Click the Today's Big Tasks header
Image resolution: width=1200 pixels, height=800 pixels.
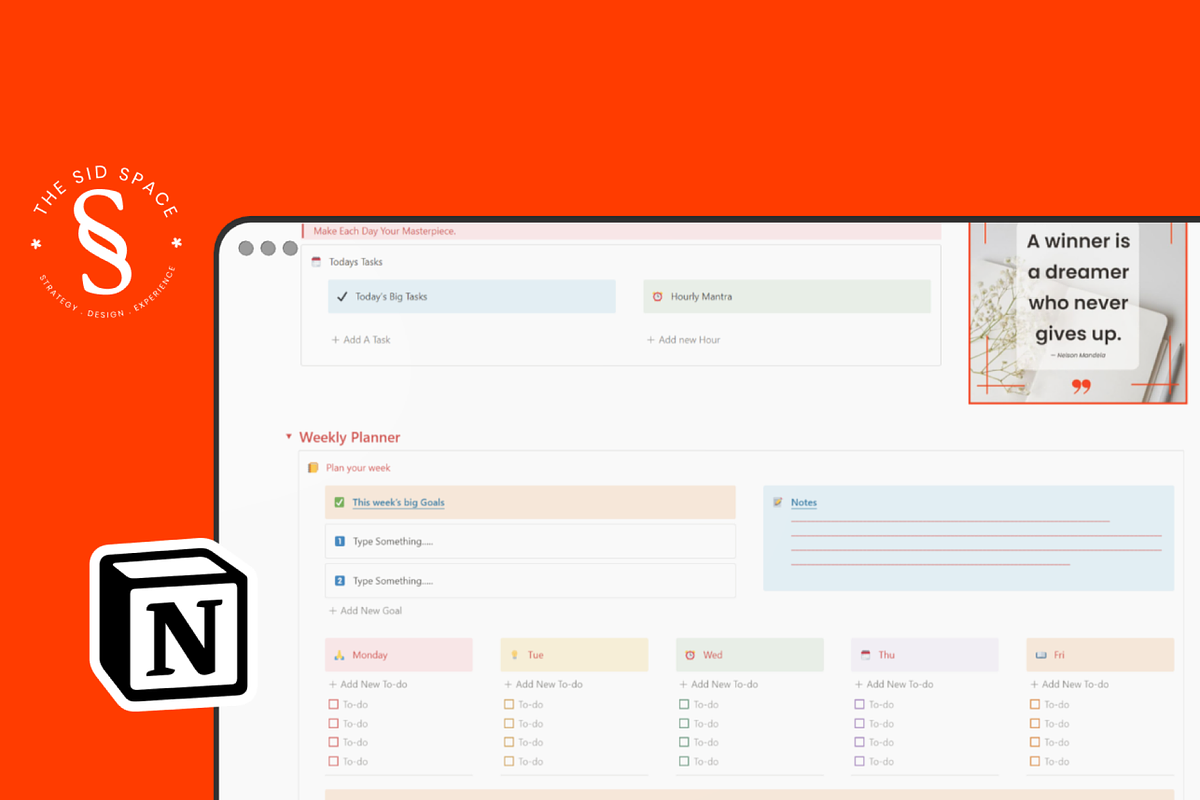pyautogui.click(x=472, y=297)
